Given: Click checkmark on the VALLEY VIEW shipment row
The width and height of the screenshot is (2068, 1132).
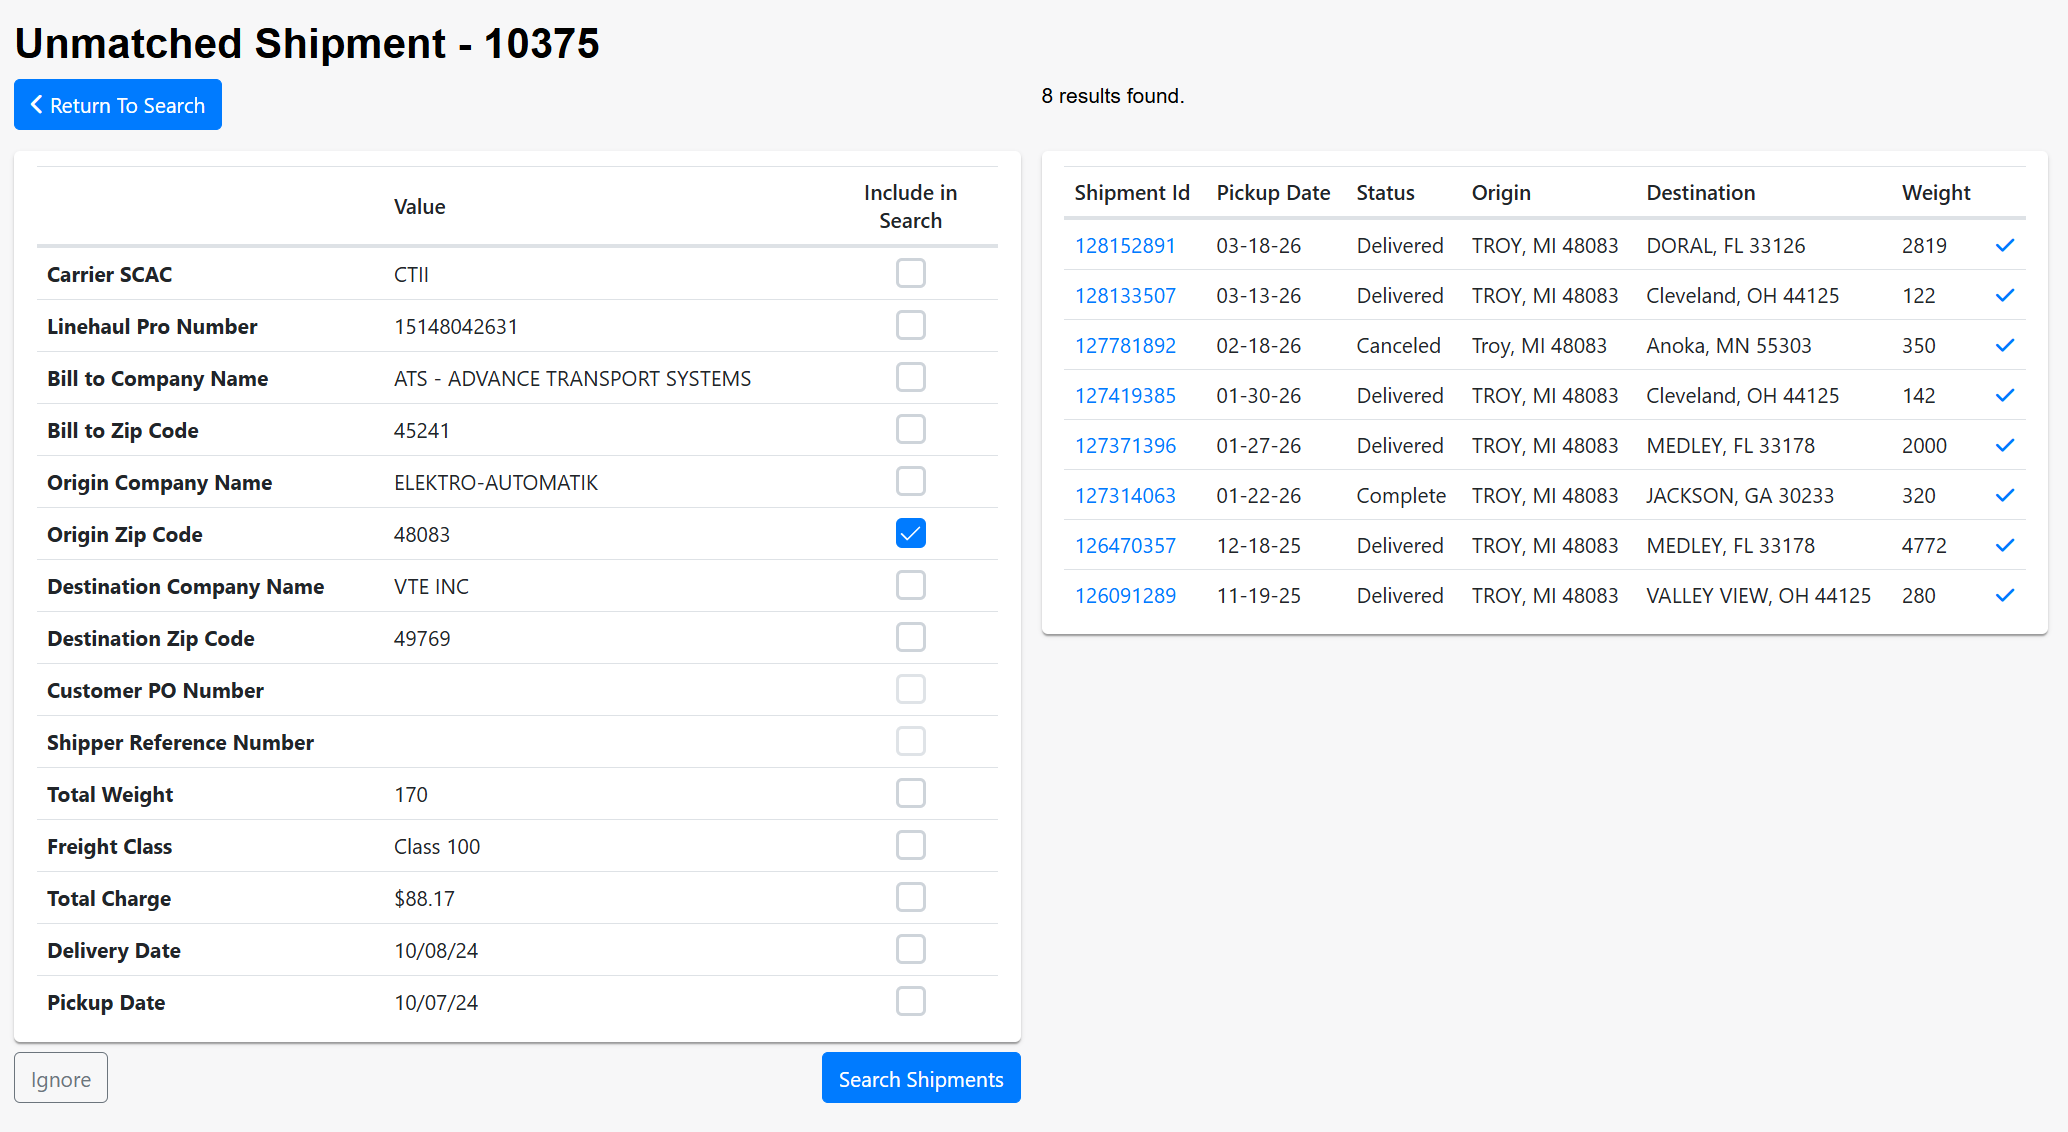Looking at the screenshot, I should pyautogui.click(x=2004, y=596).
